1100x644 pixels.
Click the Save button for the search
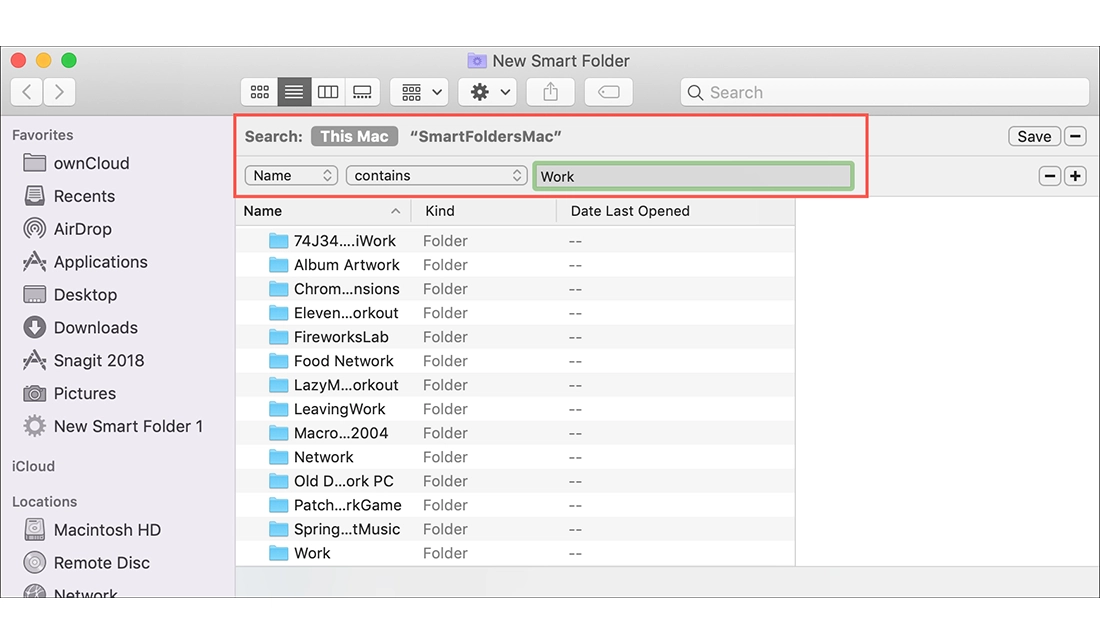tap(1034, 136)
